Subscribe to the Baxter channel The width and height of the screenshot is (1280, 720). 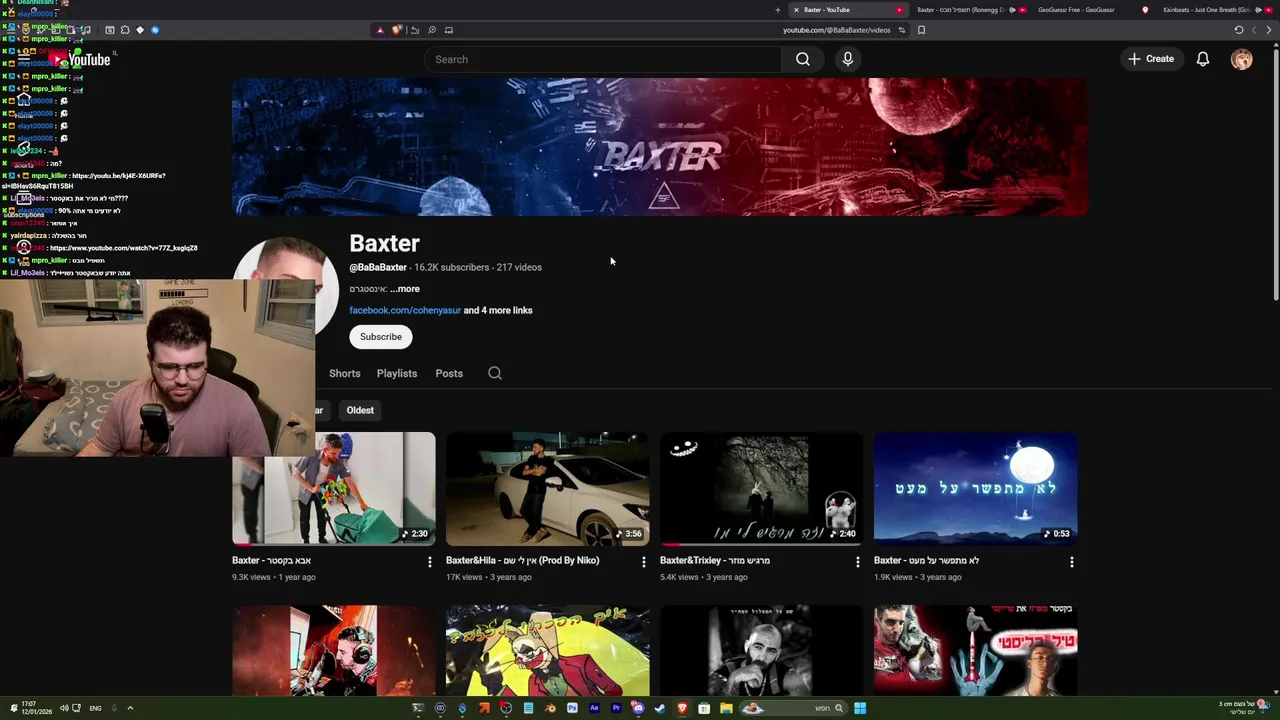(x=381, y=337)
